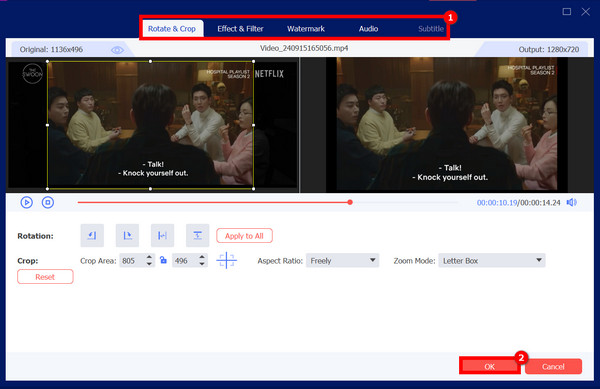
Task: Close the editor window
Action: coord(585,11)
